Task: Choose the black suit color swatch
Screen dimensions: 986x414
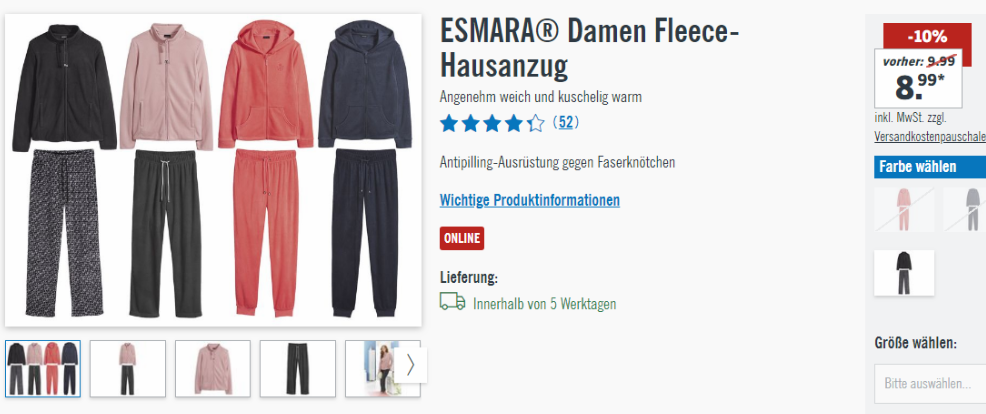Action: point(904,272)
